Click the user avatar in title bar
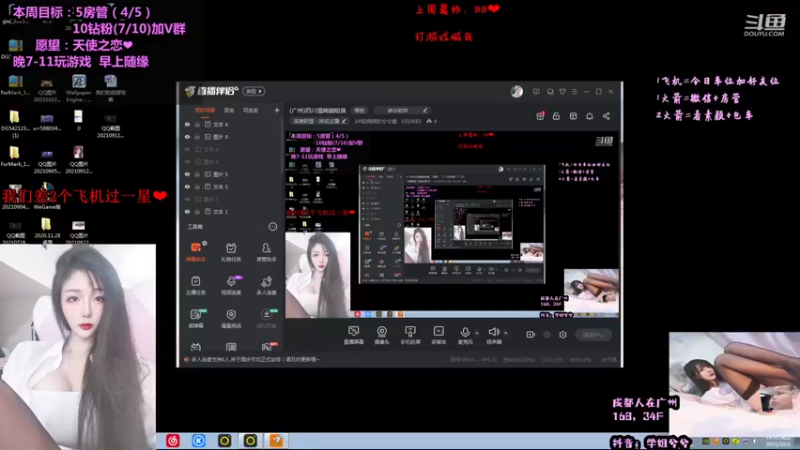The width and height of the screenshot is (800, 450). pos(517,91)
